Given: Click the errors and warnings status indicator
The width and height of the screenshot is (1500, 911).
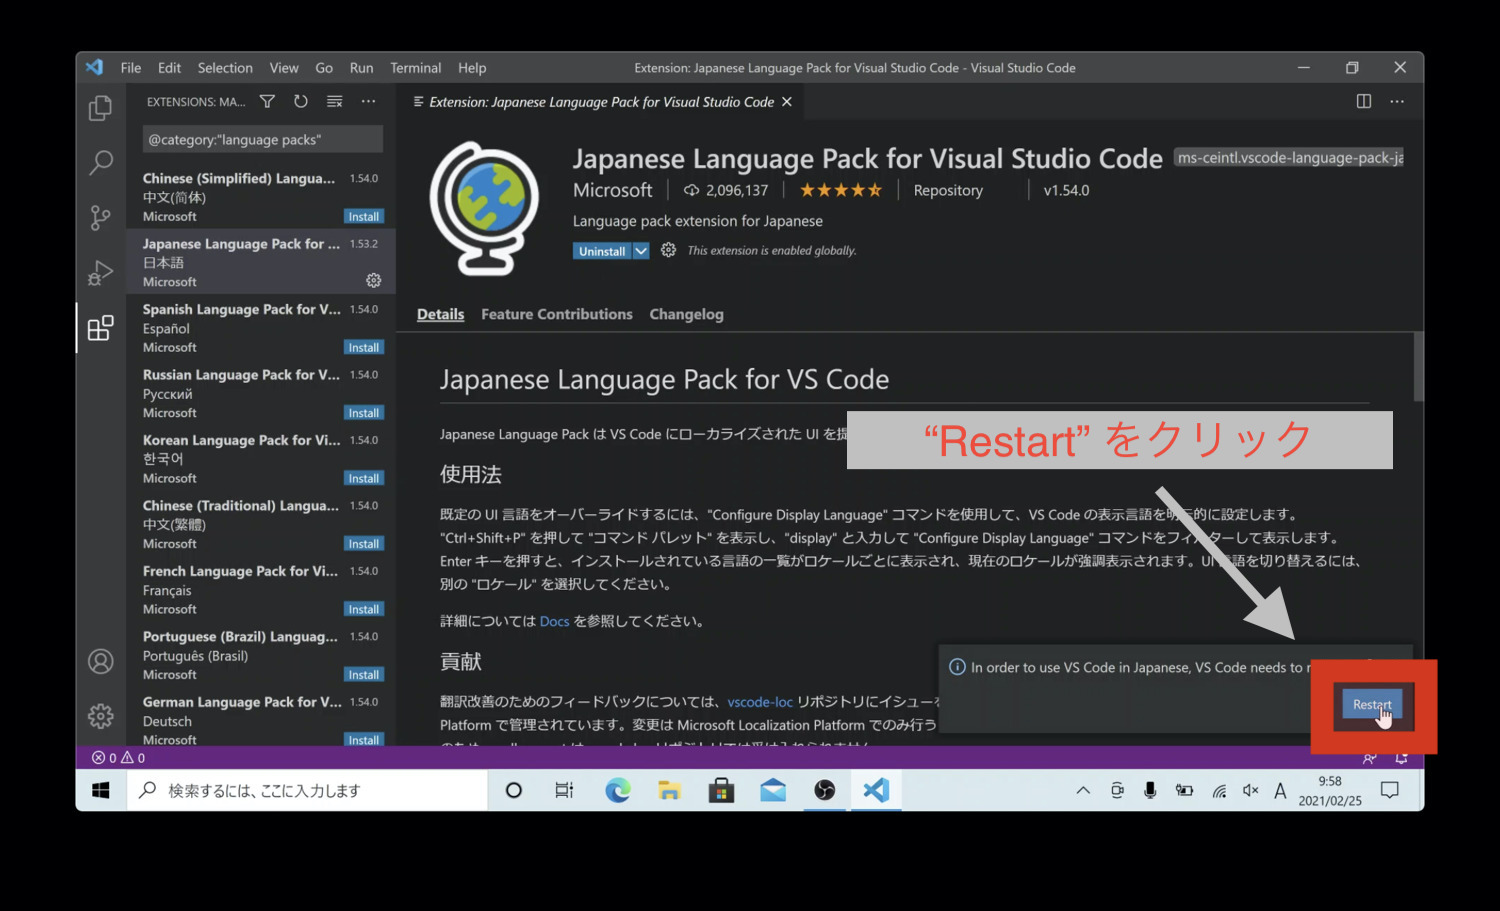Looking at the screenshot, I should click(x=118, y=758).
